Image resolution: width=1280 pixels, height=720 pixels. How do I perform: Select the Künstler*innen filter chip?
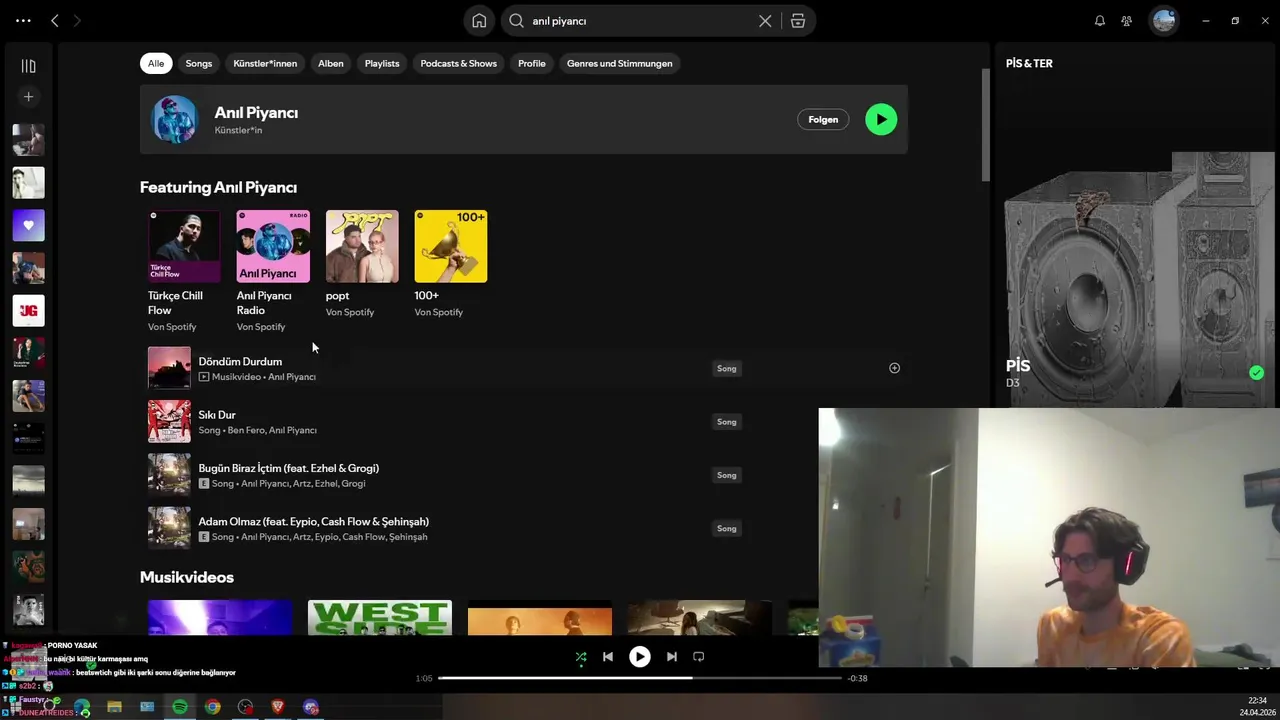point(265,63)
